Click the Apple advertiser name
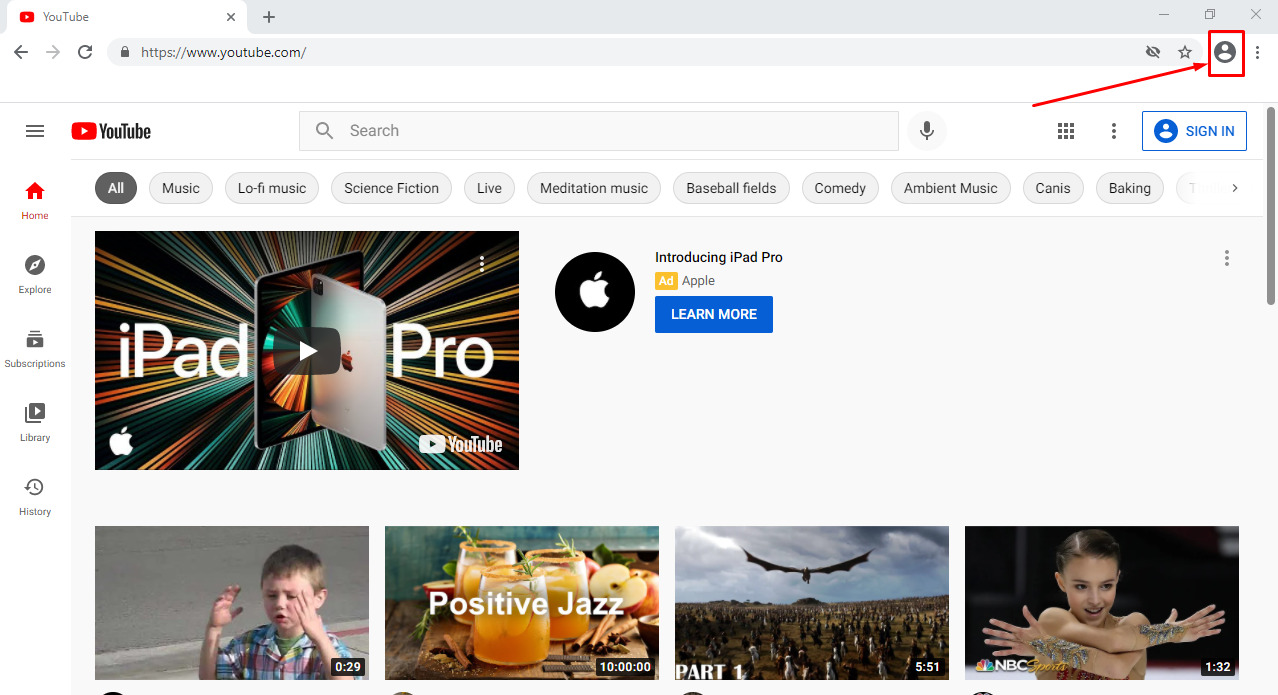The image size is (1278, 695). click(x=698, y=281)
